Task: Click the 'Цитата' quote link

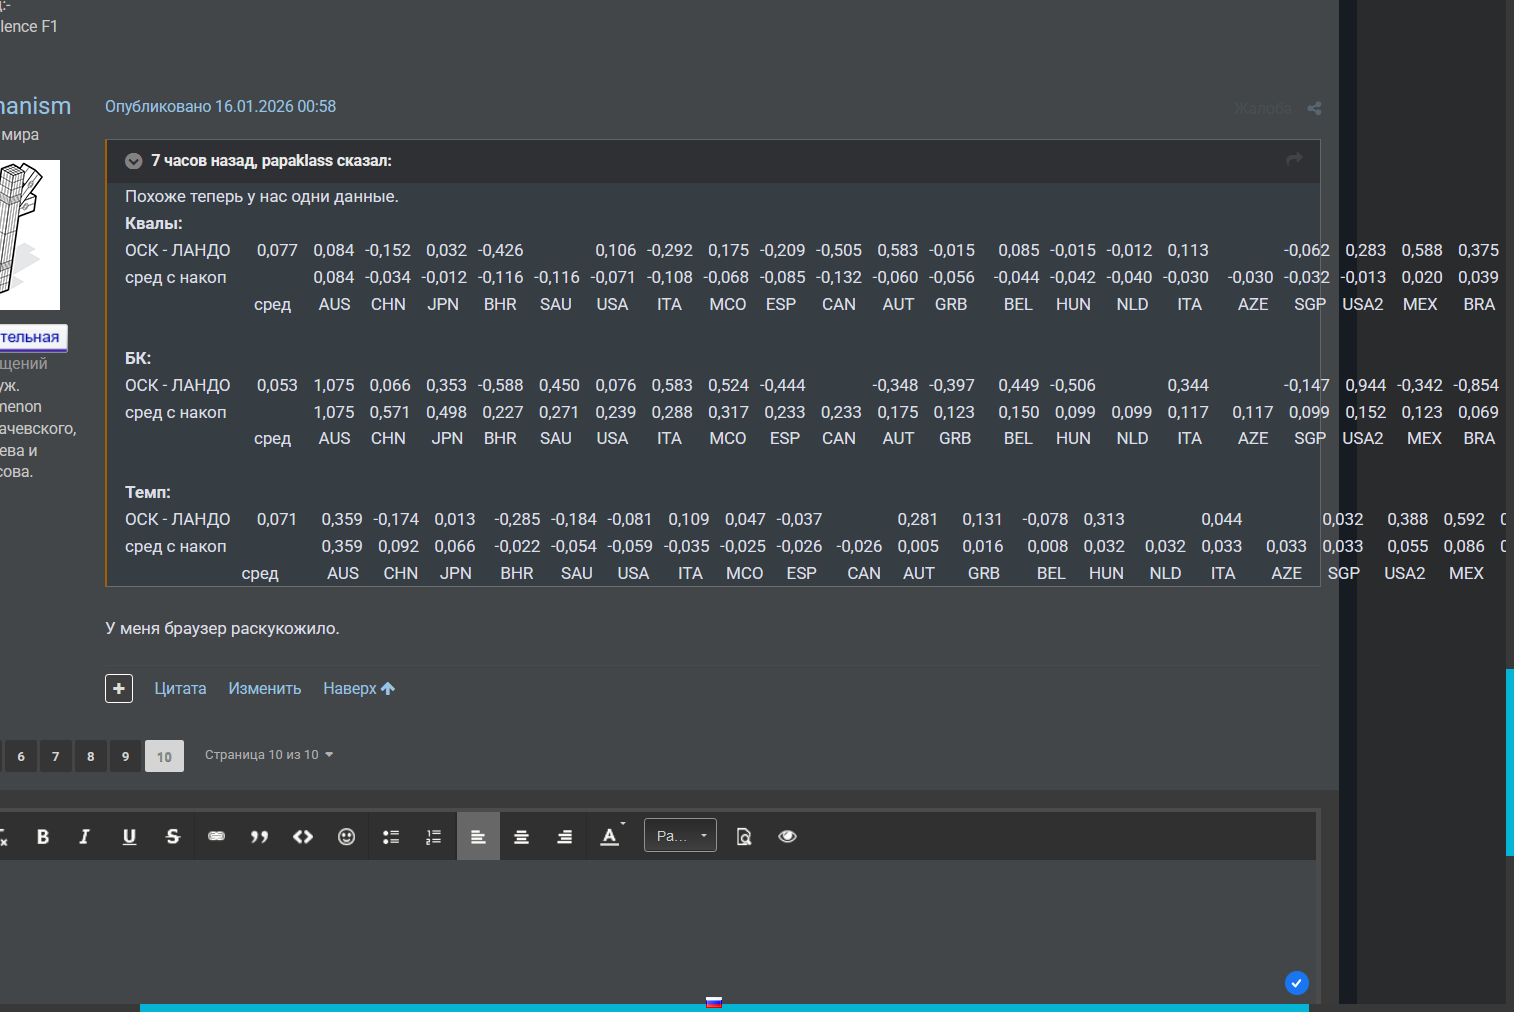Action: coord(180,689)
